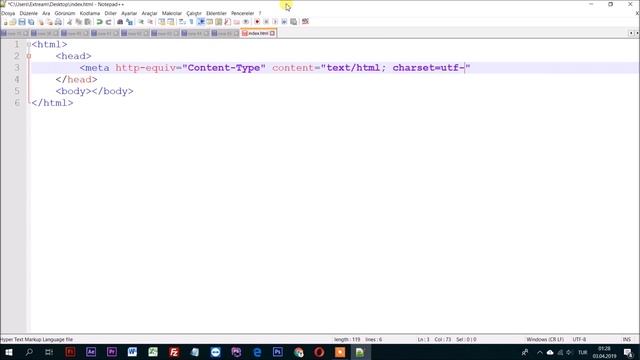Open the Çalıştır menu
Image resolution: width=640 pixels, height=360 pixels.
point(194,13)
